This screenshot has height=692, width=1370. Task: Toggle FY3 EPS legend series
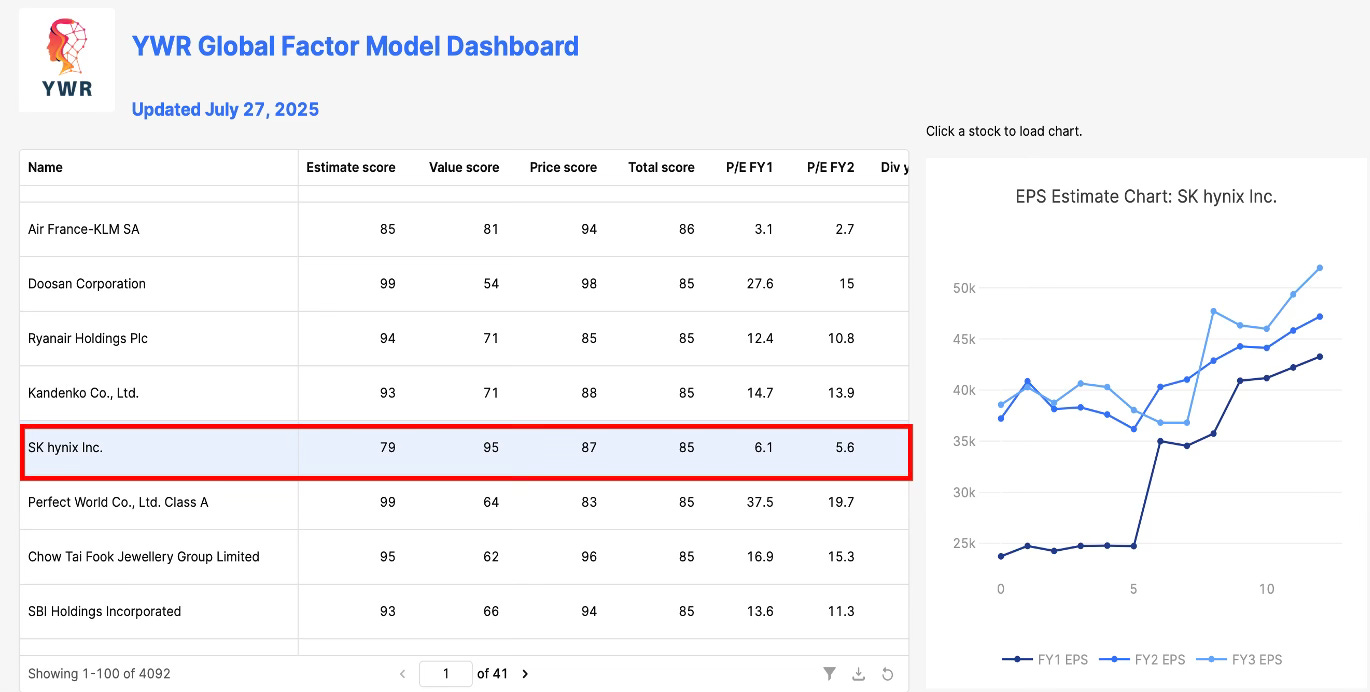1239,659
